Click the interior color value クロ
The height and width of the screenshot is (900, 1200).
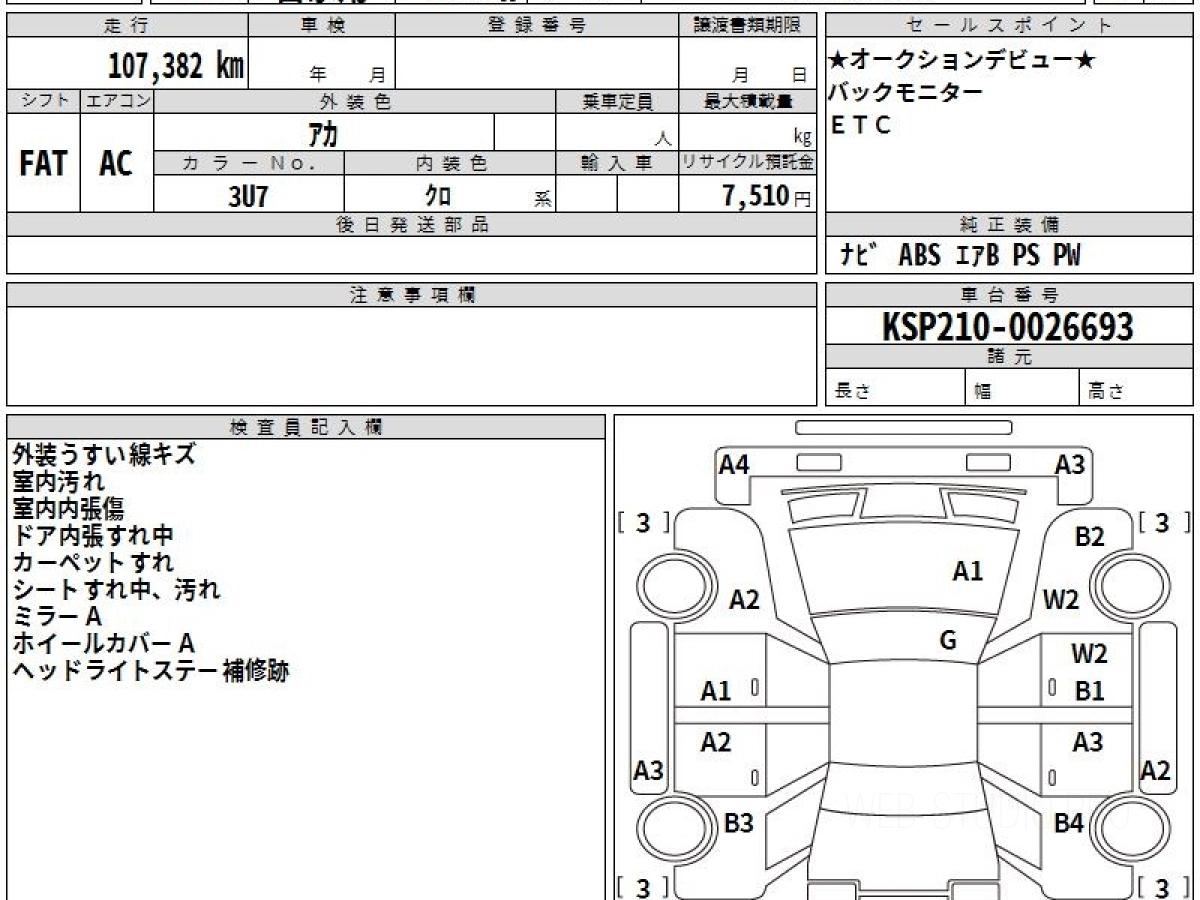click(437, 195)
